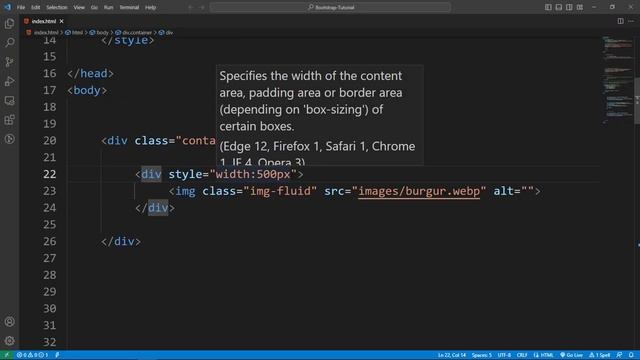The height and width of the screenshot is (360, 640).
Task: Open the errors and warnings status indicator
Action: coord(32,355)
